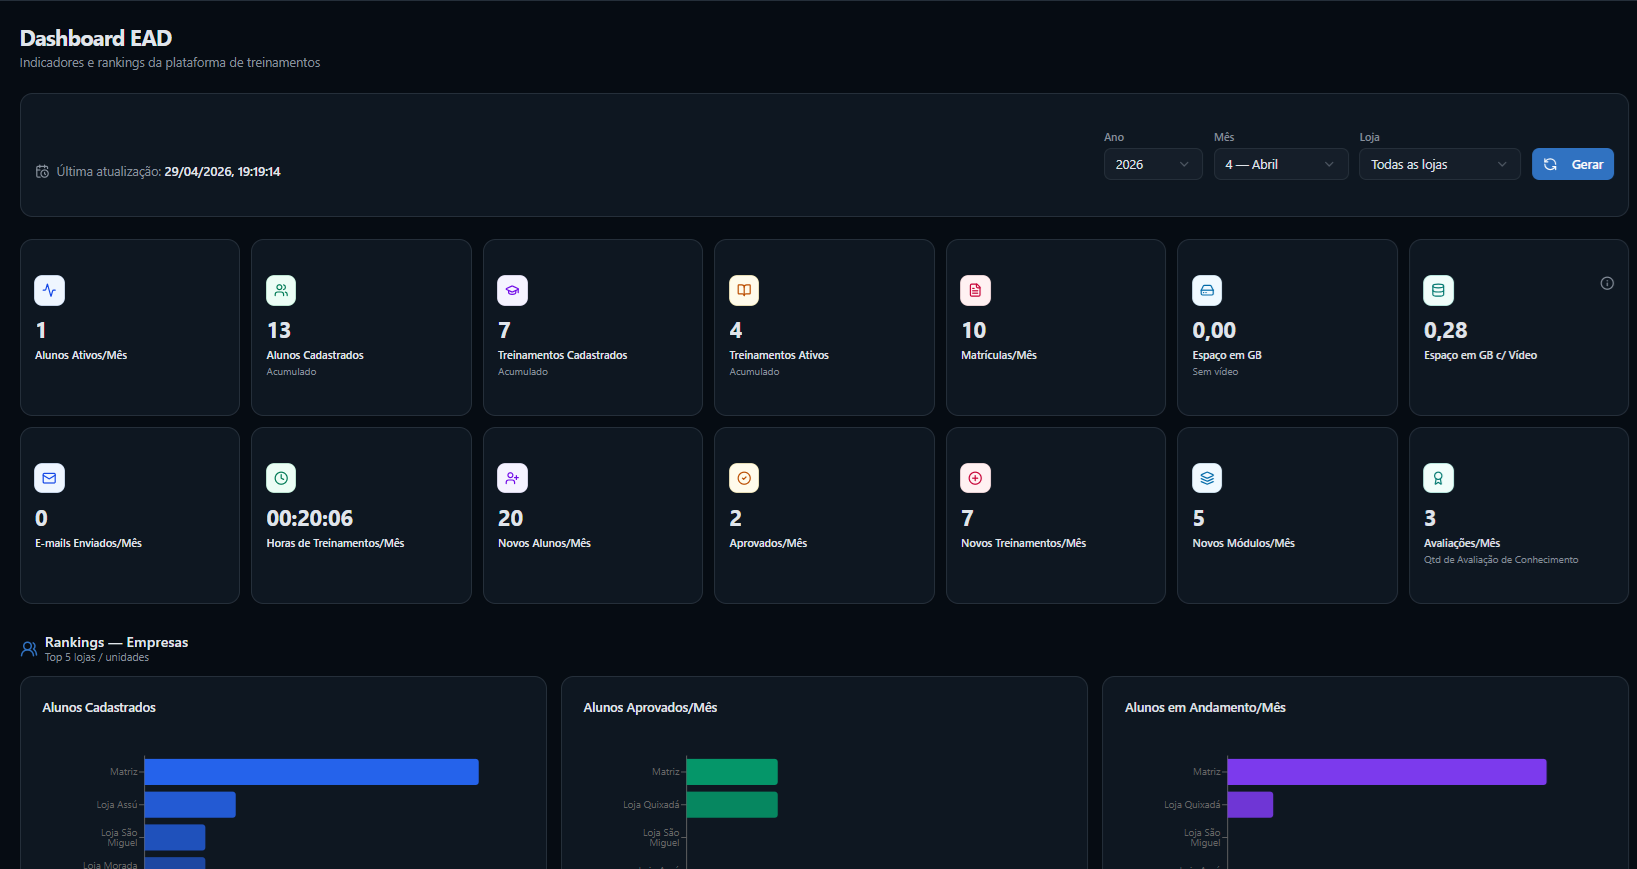Click the Alunos Cadastrados users icon
1637x869 pixels.
[x=281, y=290]
